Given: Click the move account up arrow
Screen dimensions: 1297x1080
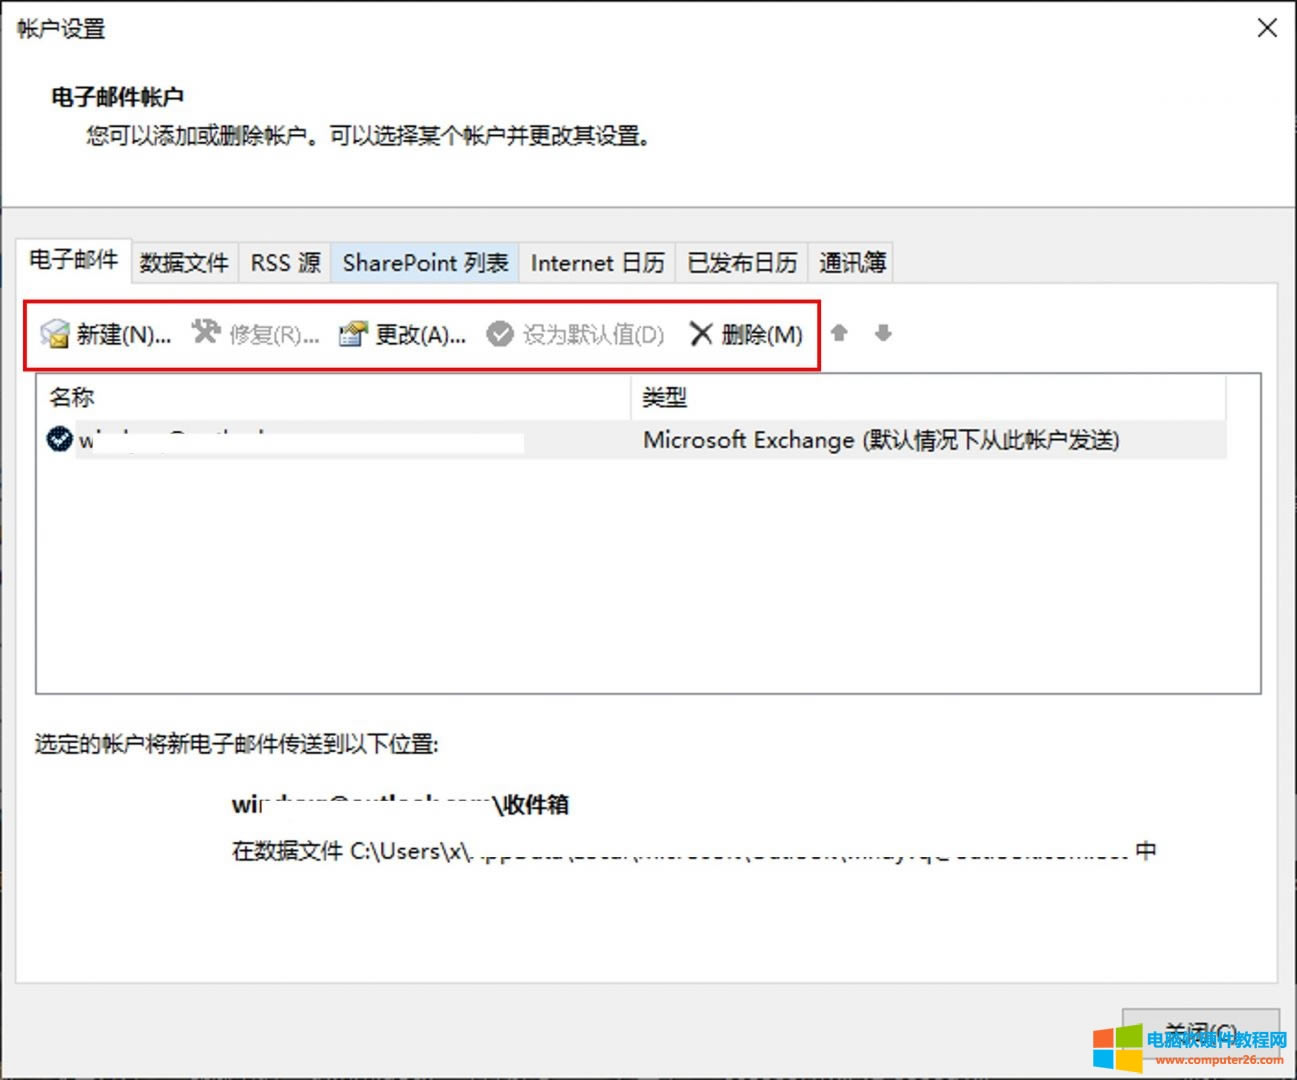Looking at the screenshot, I should 839,333.
